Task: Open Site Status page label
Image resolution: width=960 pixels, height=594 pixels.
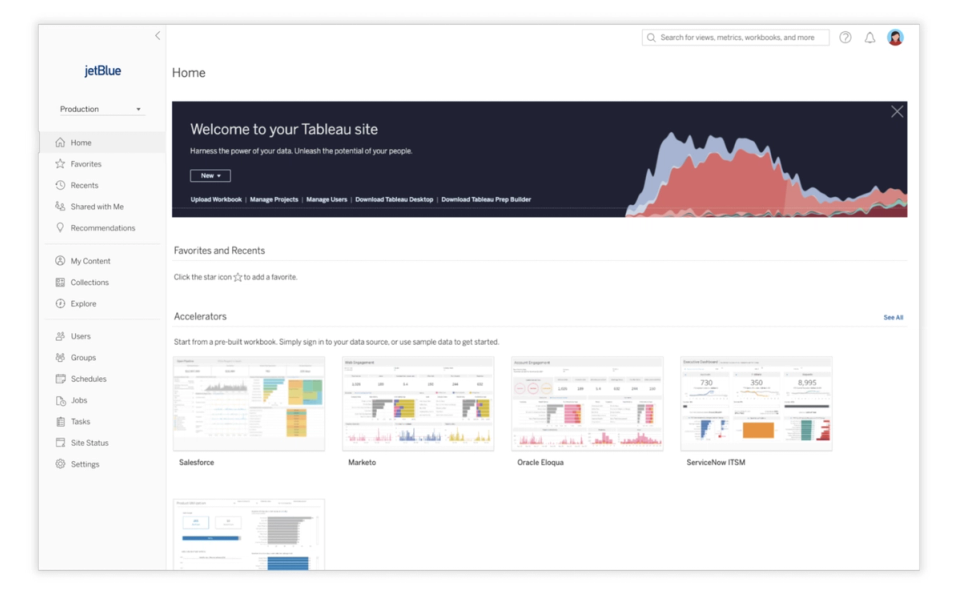Action: click(89, 443)
